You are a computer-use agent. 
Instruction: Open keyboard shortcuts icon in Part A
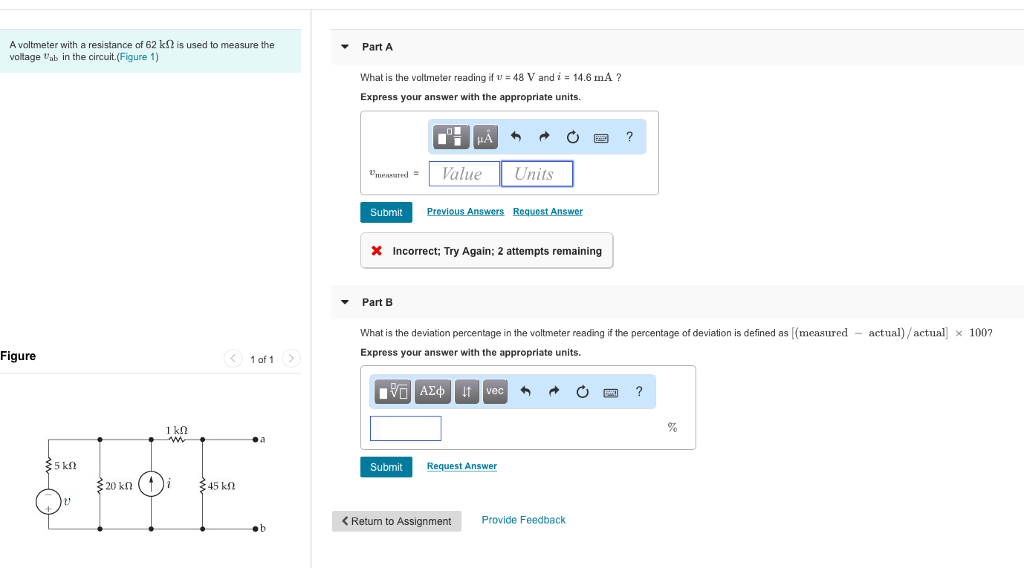[x=601, y=138]
